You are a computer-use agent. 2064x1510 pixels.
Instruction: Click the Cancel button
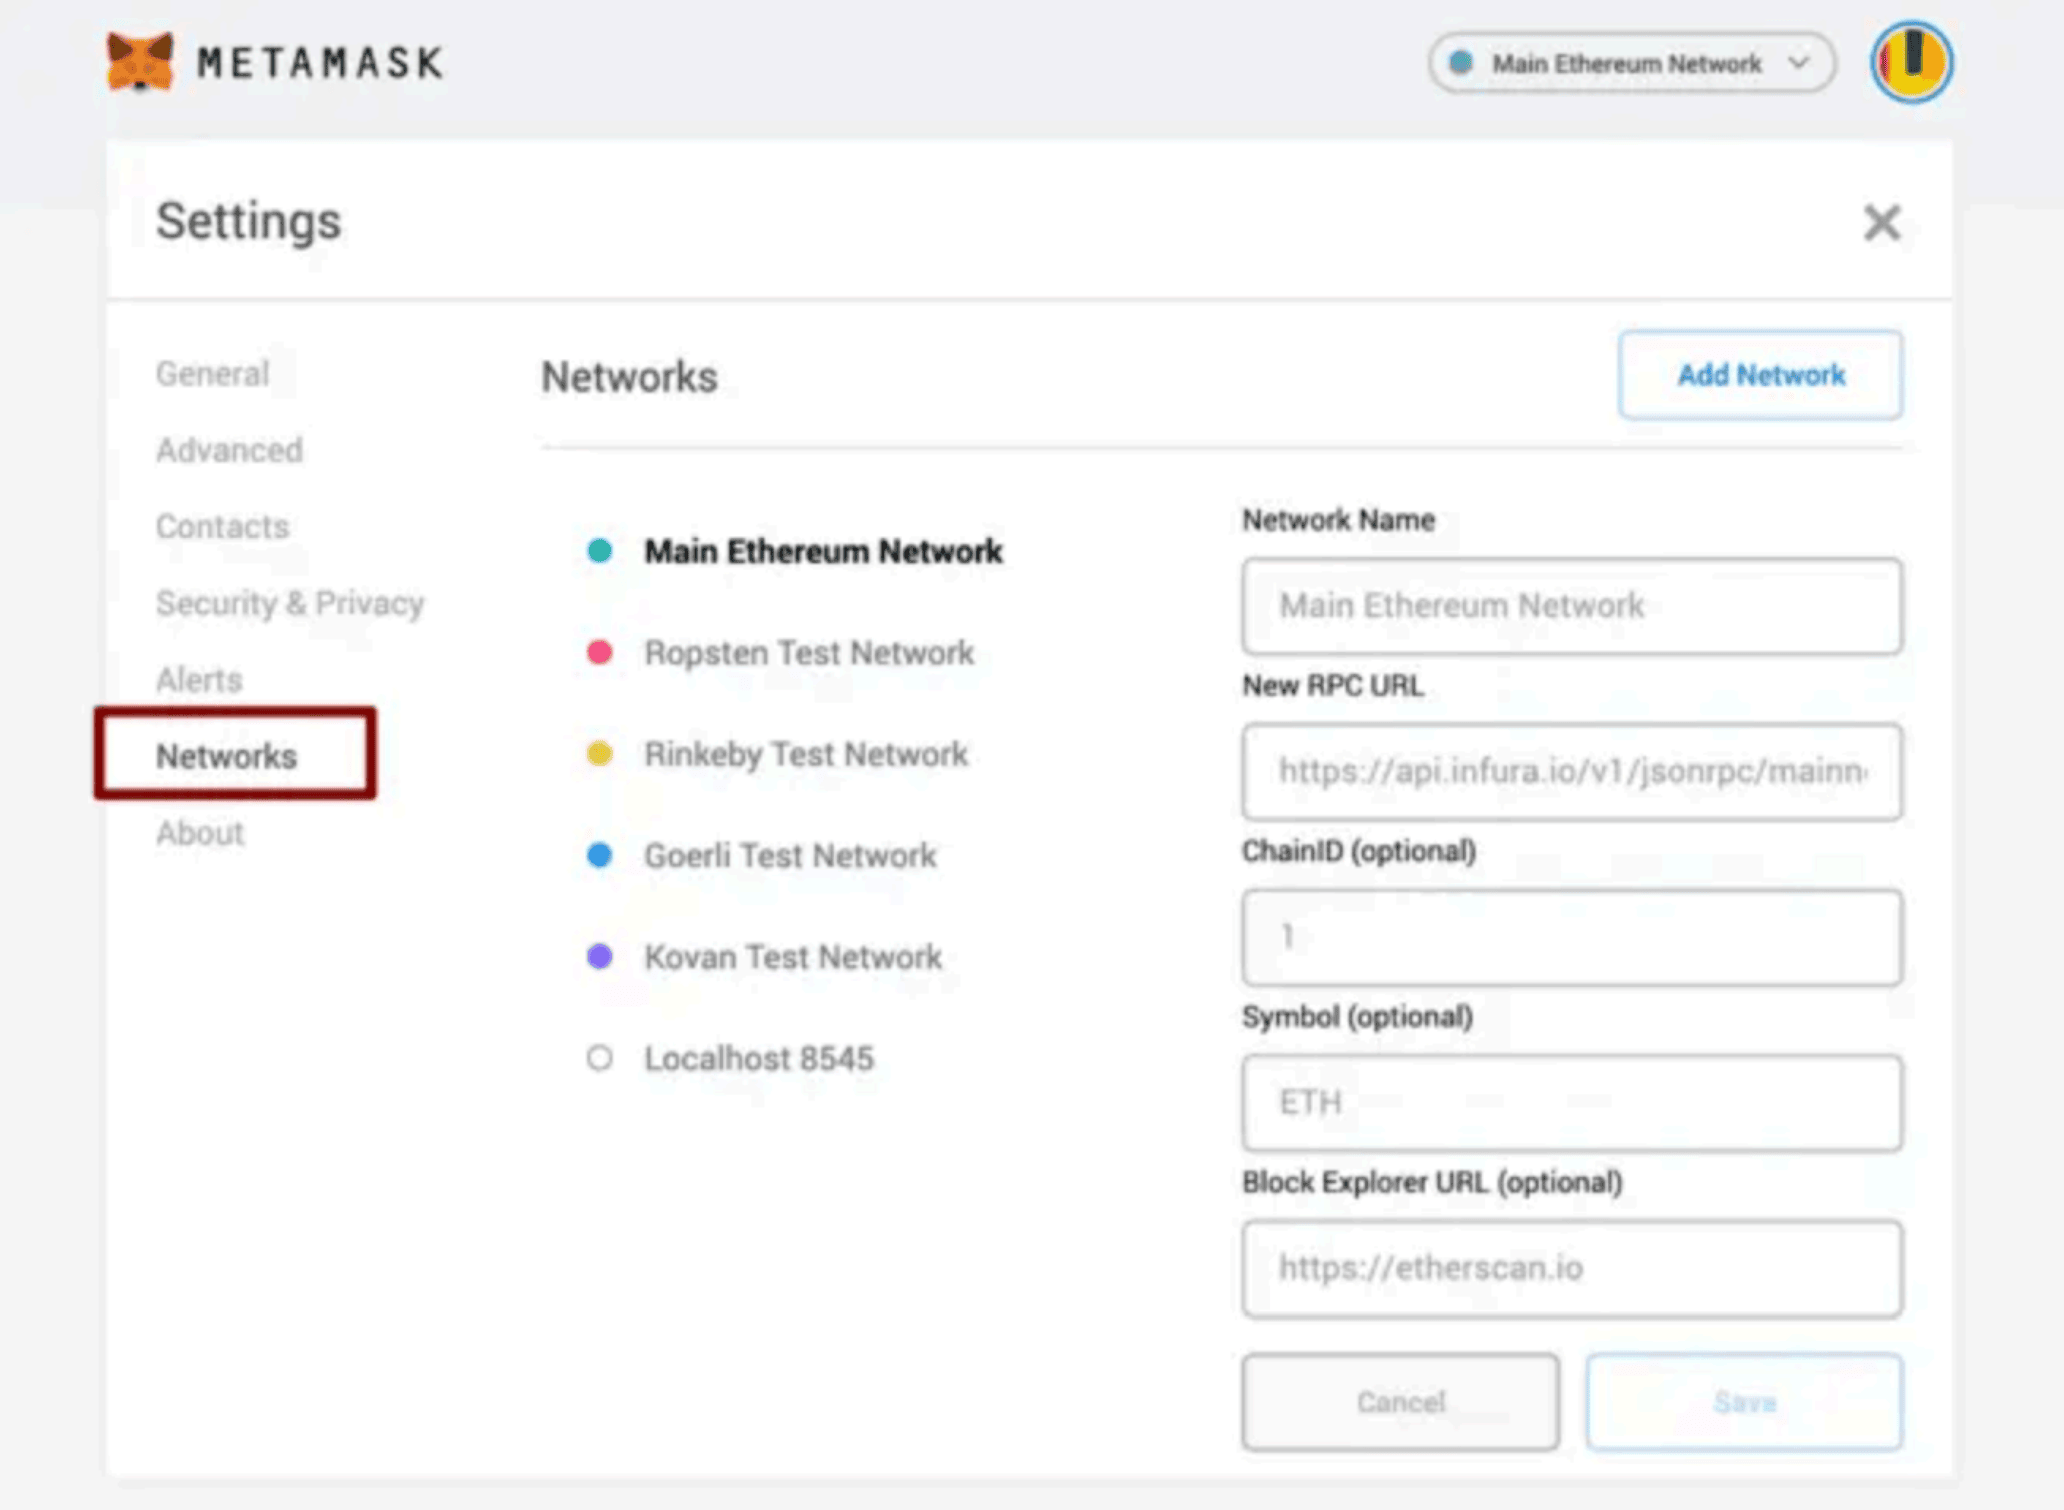pos(1400,1402)
